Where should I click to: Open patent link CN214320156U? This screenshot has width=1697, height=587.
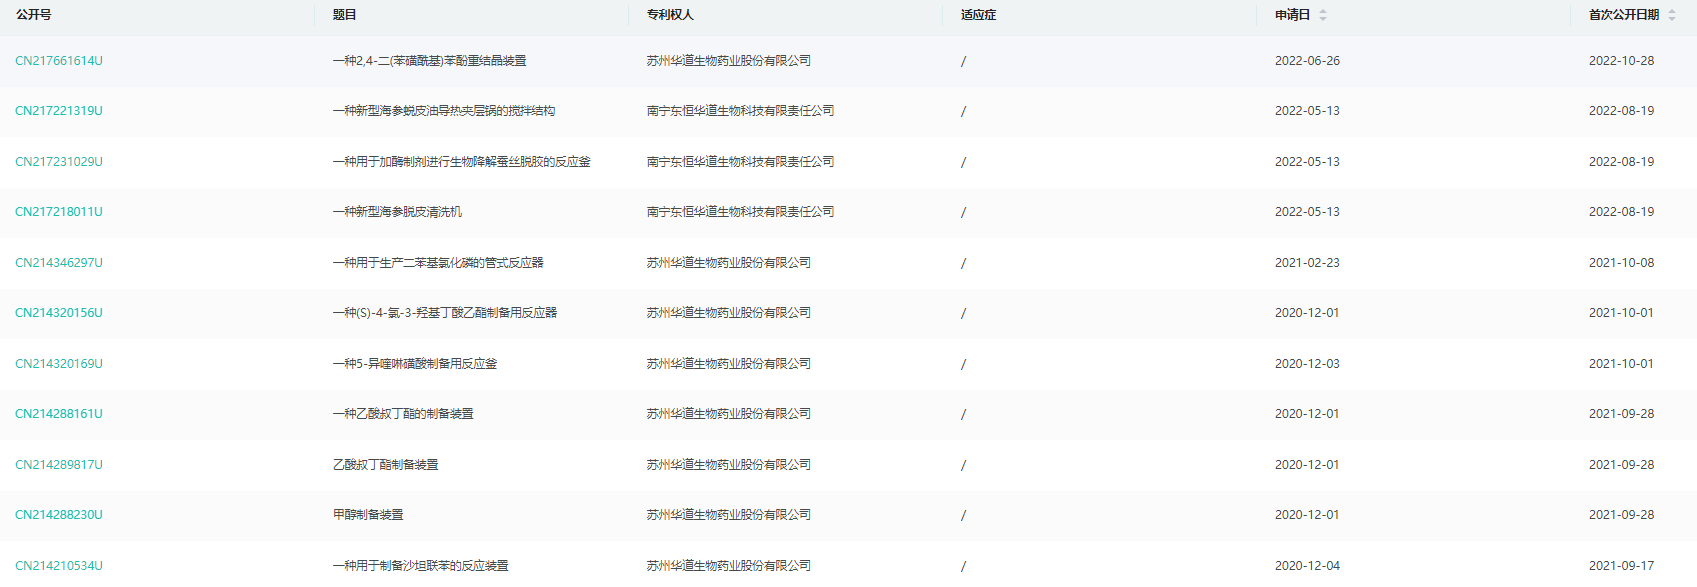click(x=59, y=313)
